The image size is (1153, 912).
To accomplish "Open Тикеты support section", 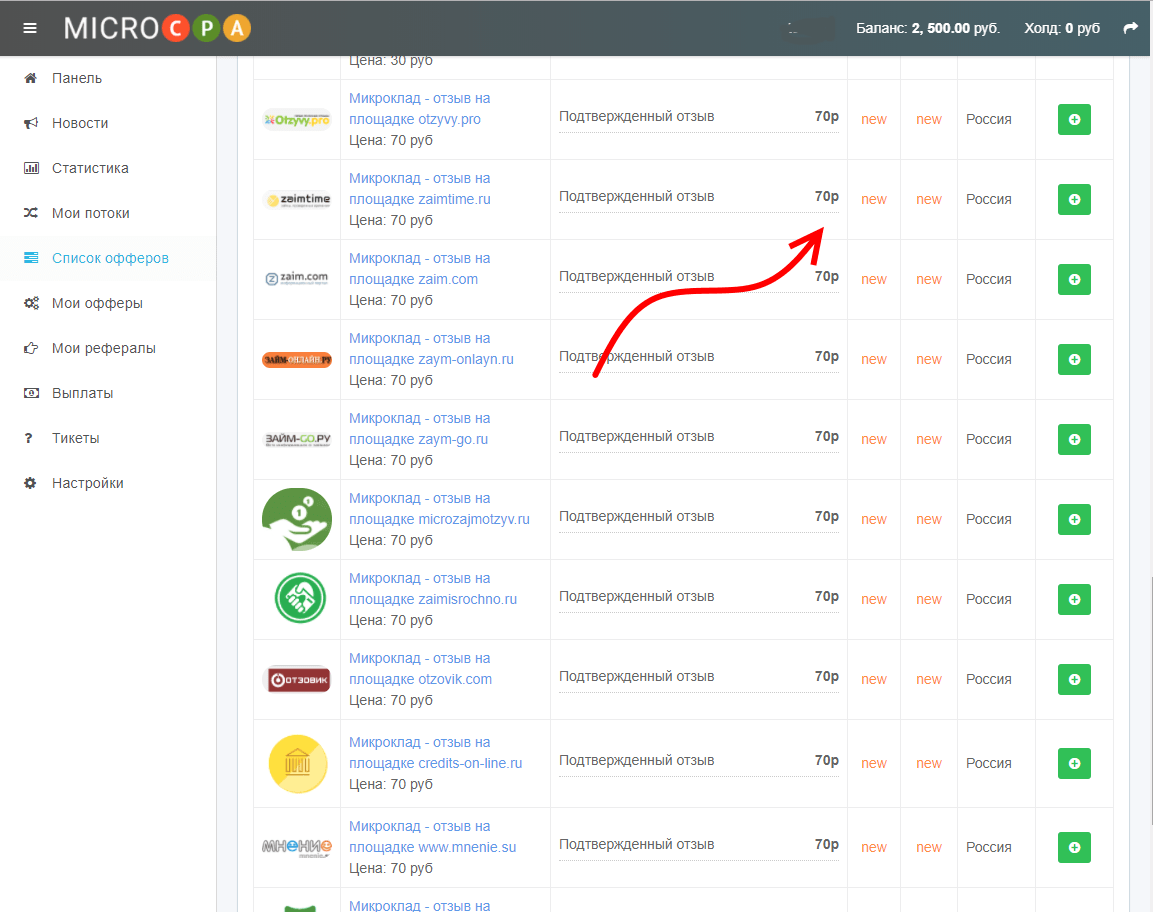I will tap(76, 438).
